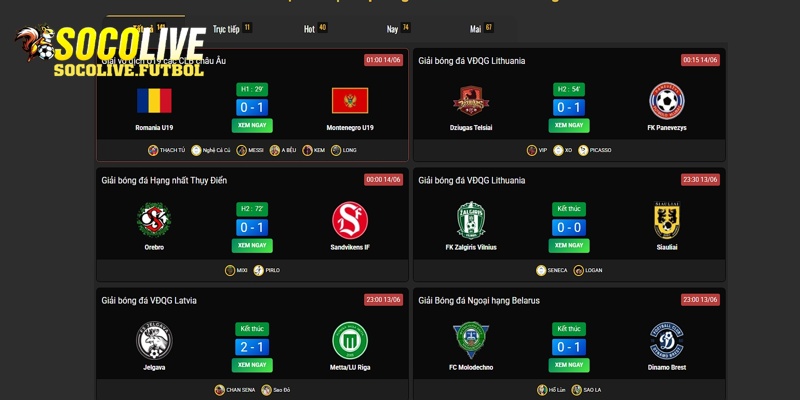Open the Sandvikens IF team logo
800x400 pixels.
point(349,220)
